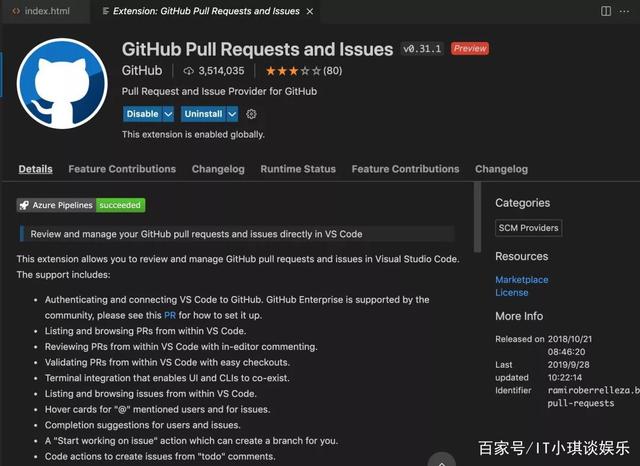Click the "Start working on issue" bullet
Screen dimensions: 640x466
tap(191, 441)
